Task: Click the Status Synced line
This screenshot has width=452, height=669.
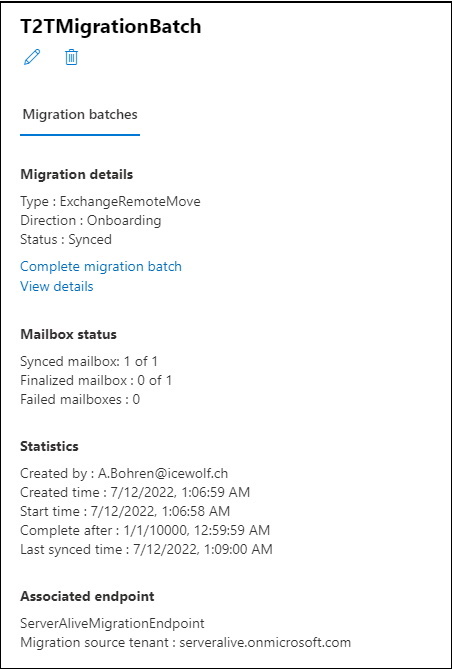Action: tap(66, 239)
